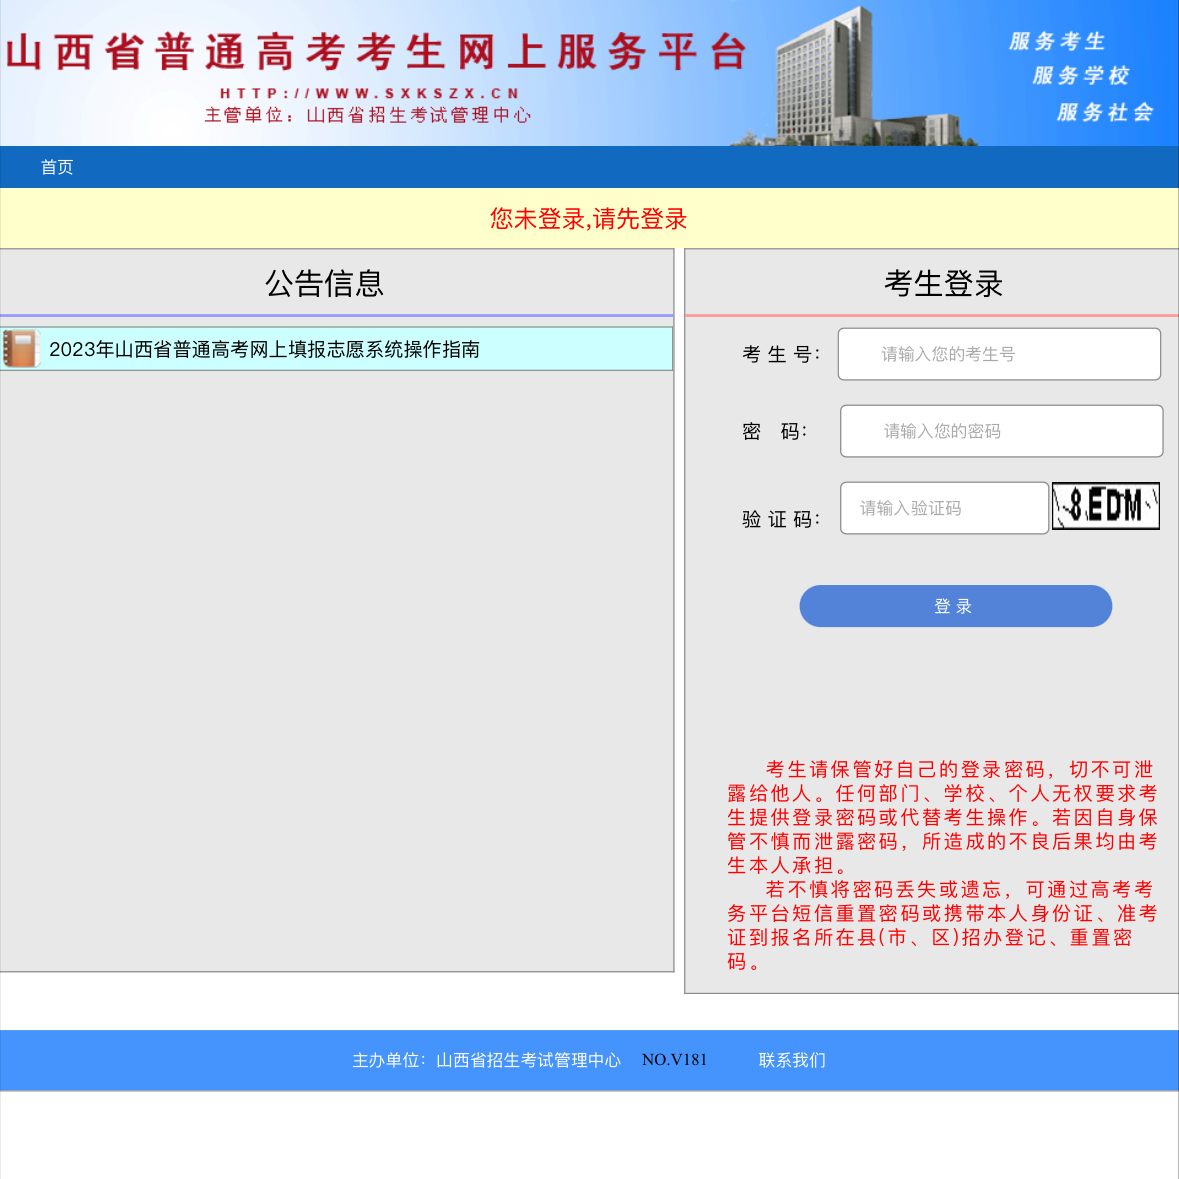Open the 首页 menu item
The image size is (1179, 1179).
[x=55, y=167]
